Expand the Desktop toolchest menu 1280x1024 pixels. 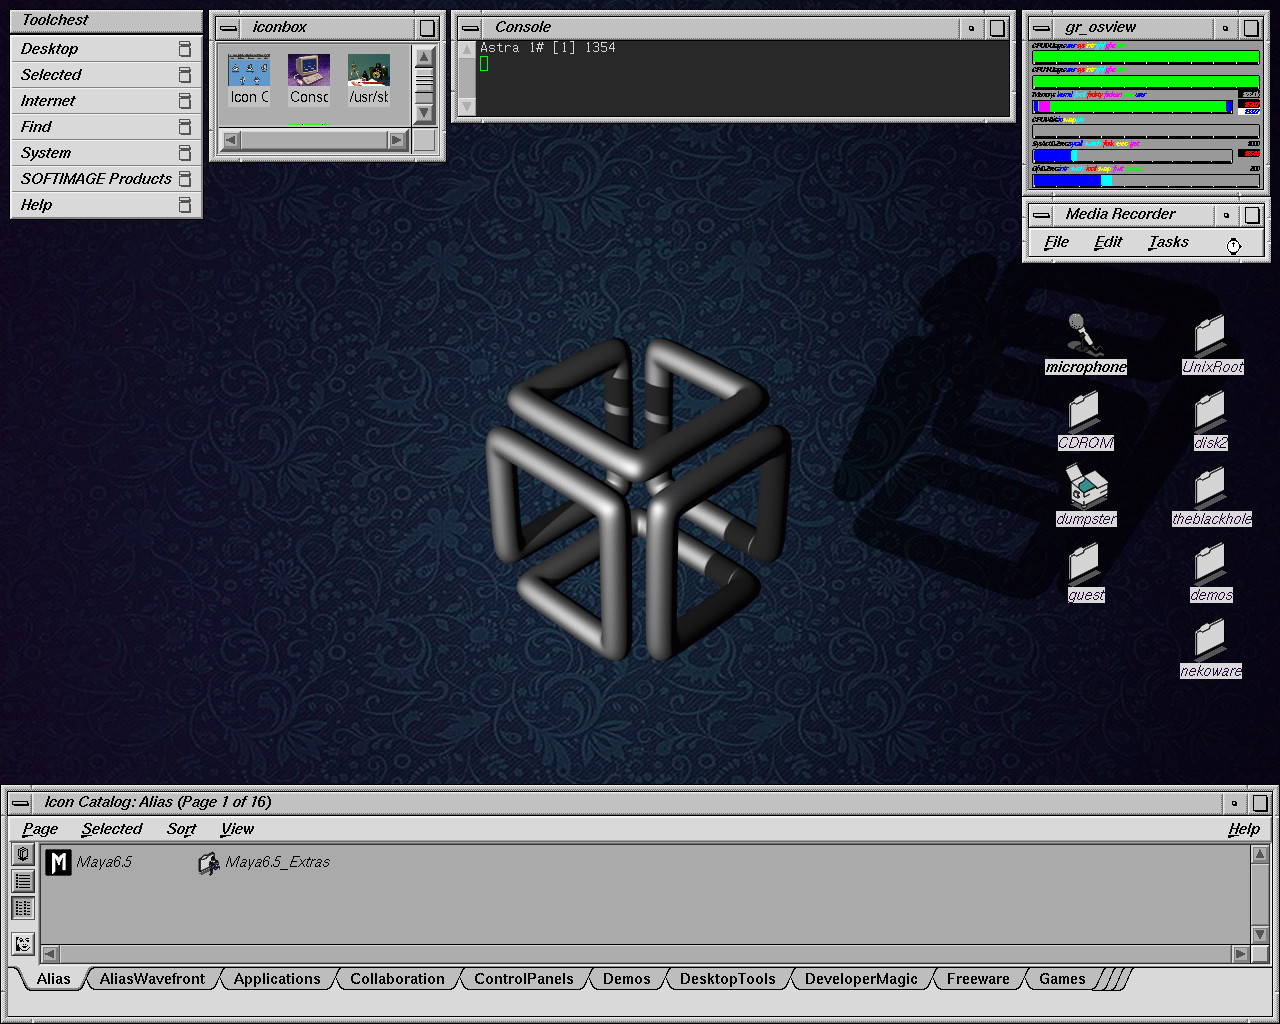[x=50, y=49]
